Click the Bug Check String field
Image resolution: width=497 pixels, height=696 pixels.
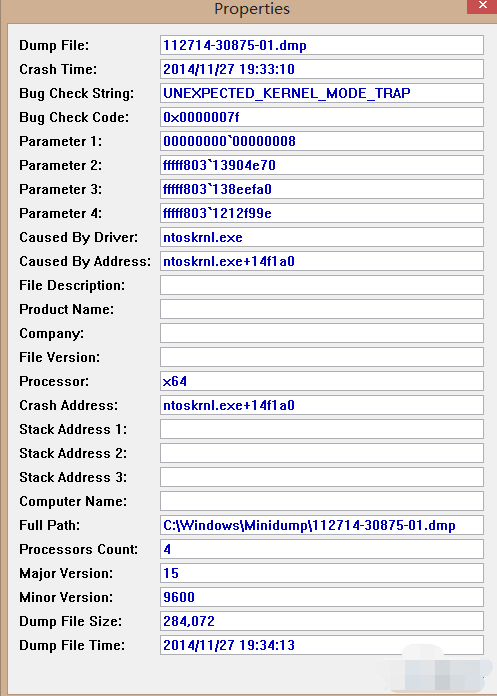click(322, 93)
